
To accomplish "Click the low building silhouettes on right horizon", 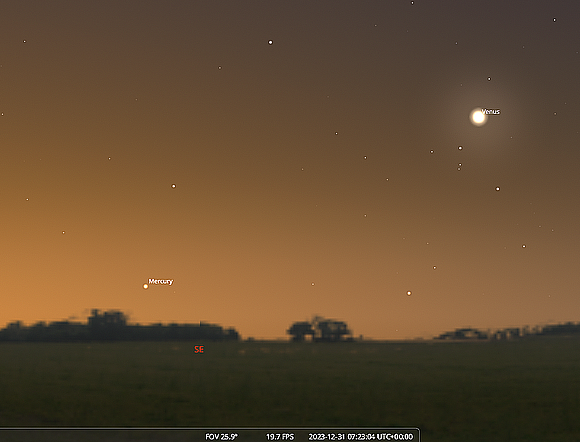I will pos(507,331).
